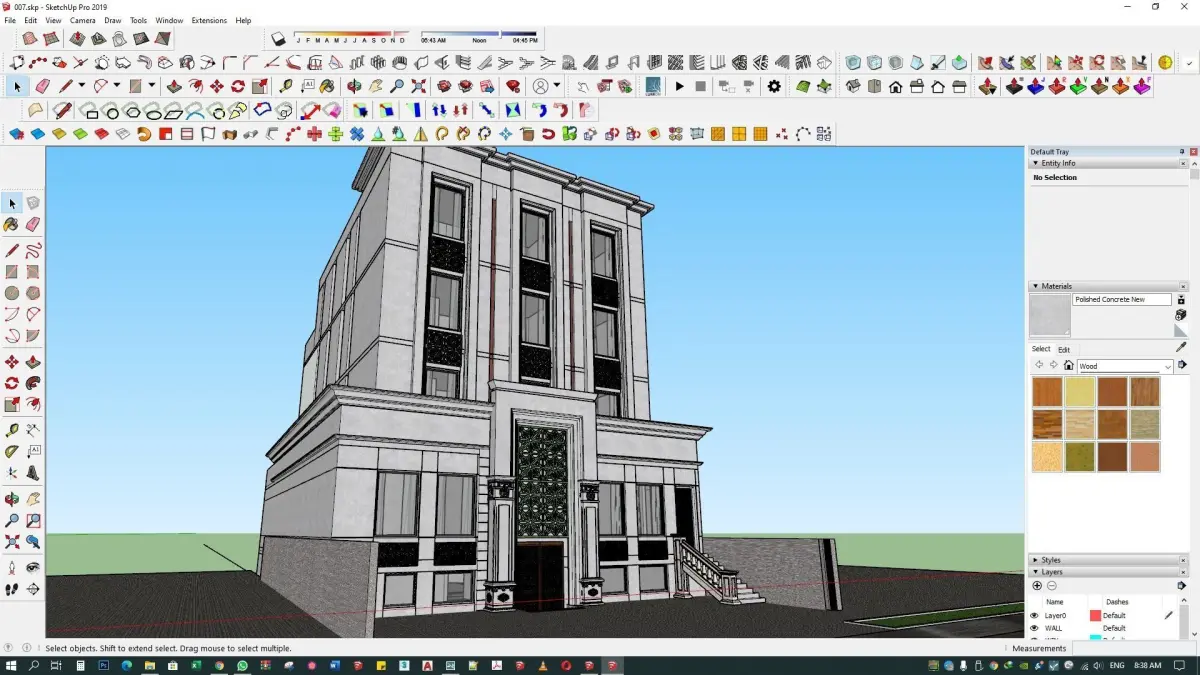Select the first wood material swatch

pyautogui.click(x=1047, y=392)
